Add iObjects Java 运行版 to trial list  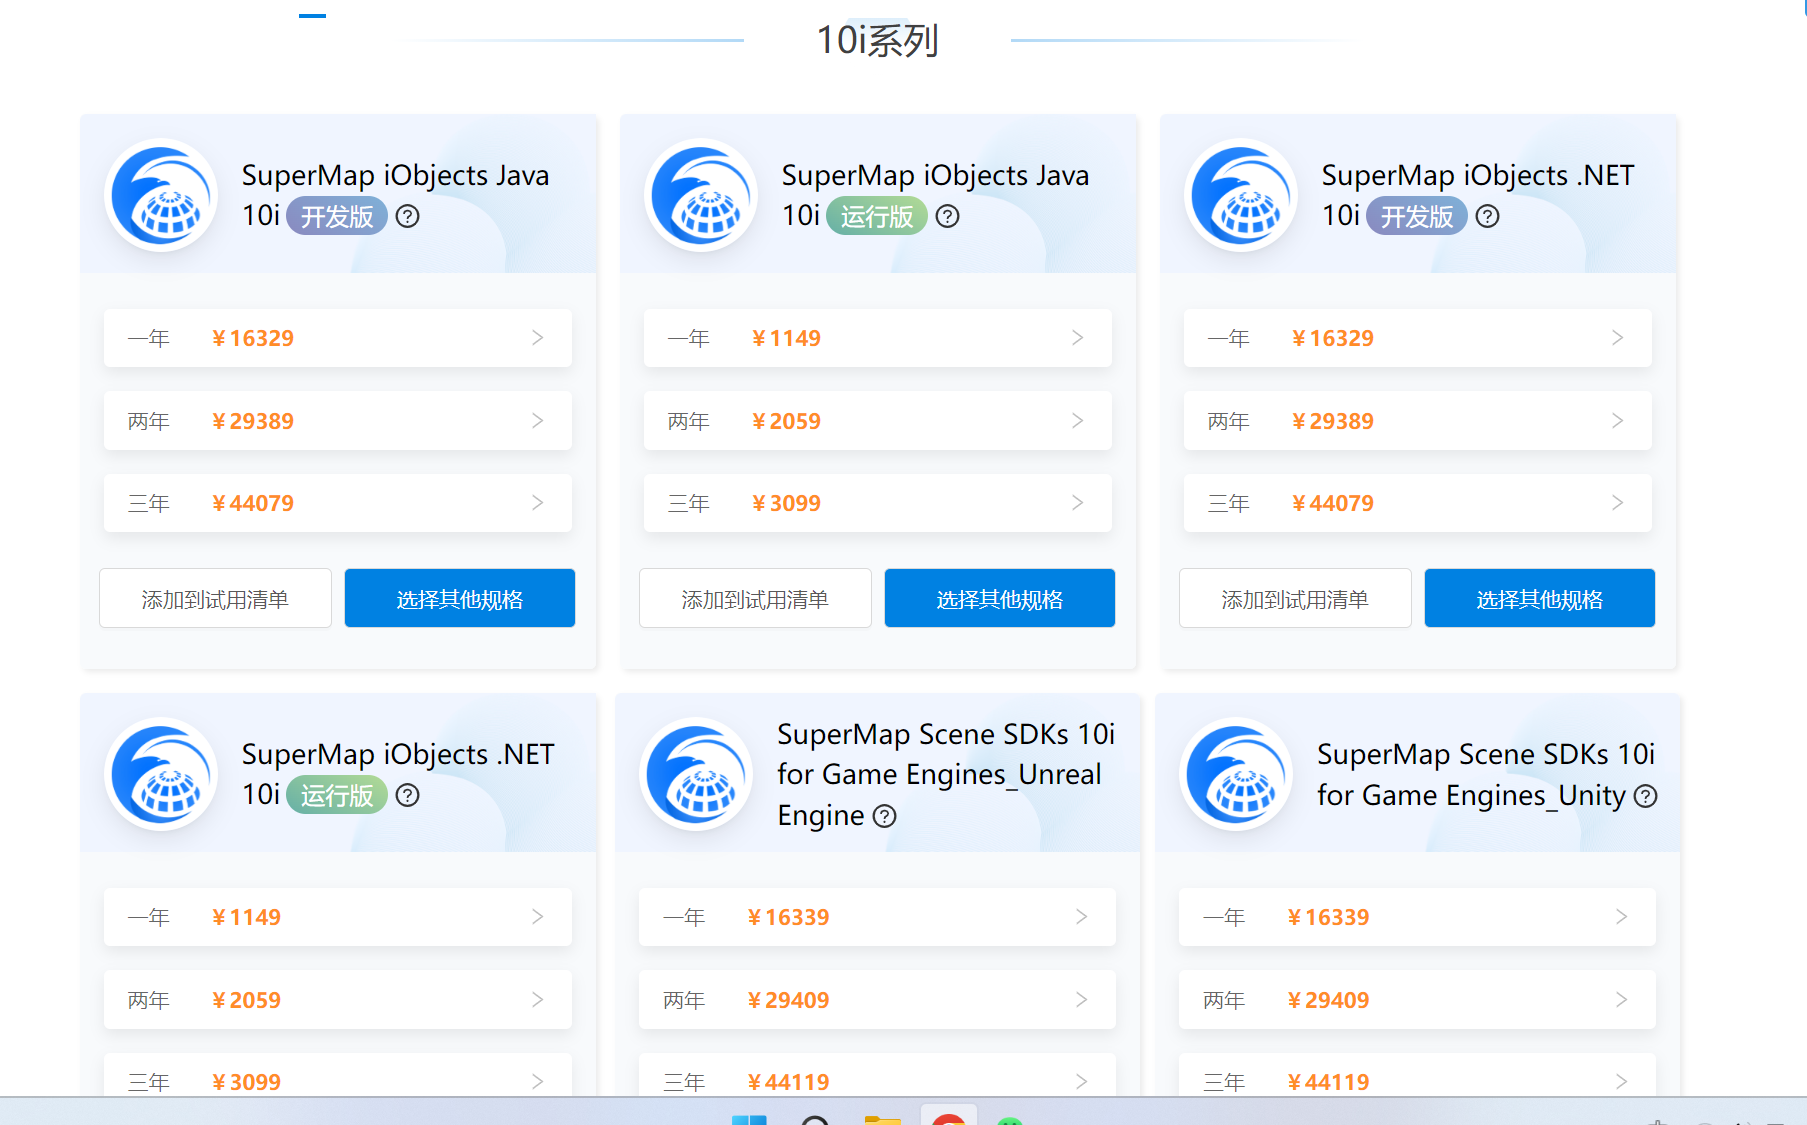click(755, 598)
